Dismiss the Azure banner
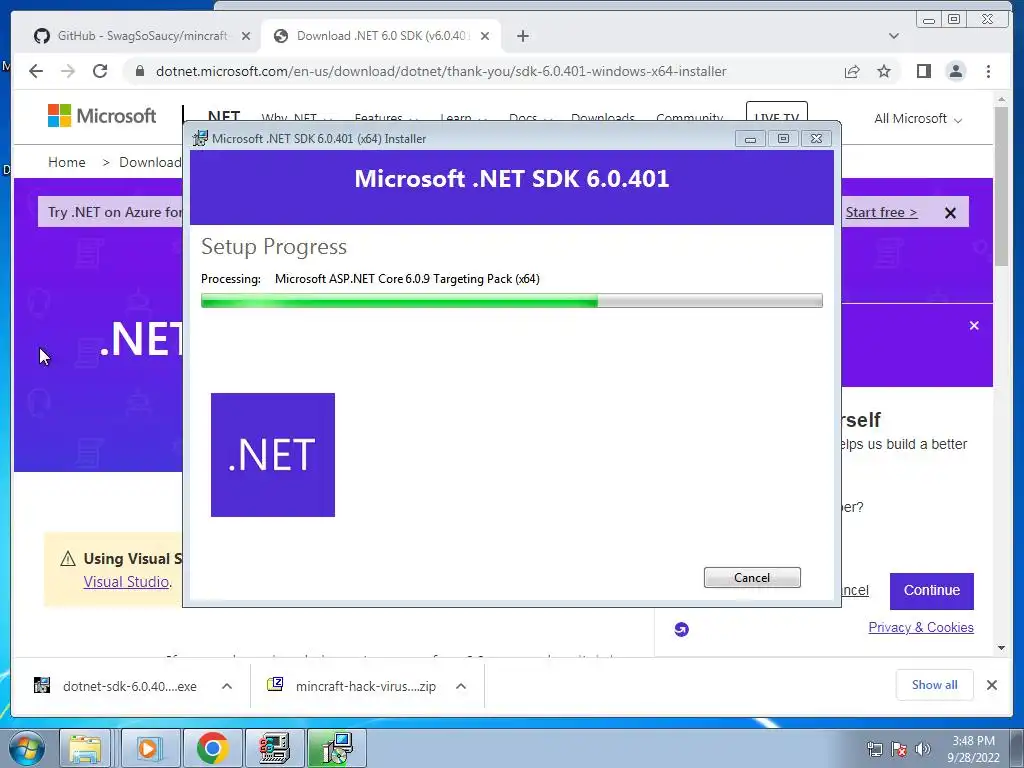Image resolution: width=1024 pixels, height=768 pixels. coord(950,213)
